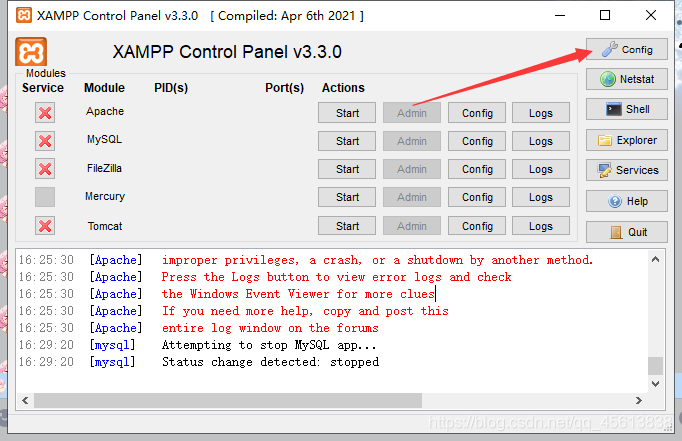682x441 pixels.
Task: Open FileZilla Config menu button
Action: [x=477, y=169]
